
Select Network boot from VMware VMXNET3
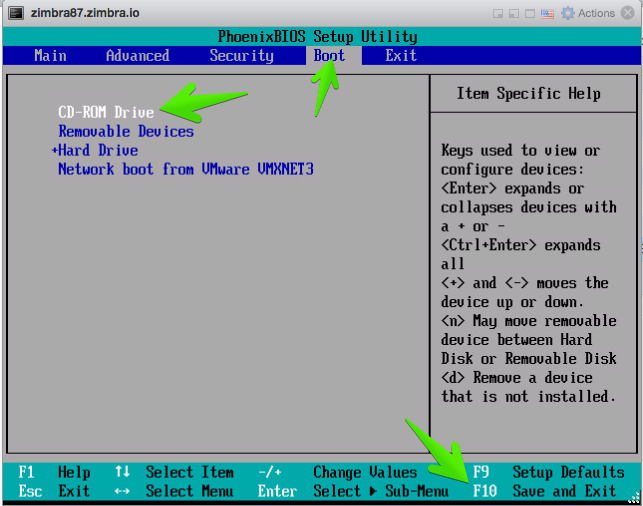tap(186, 169)
